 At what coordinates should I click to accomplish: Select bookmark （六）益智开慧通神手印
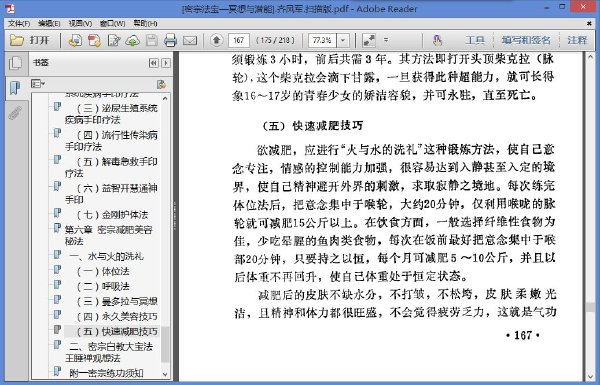coord(111,194)
